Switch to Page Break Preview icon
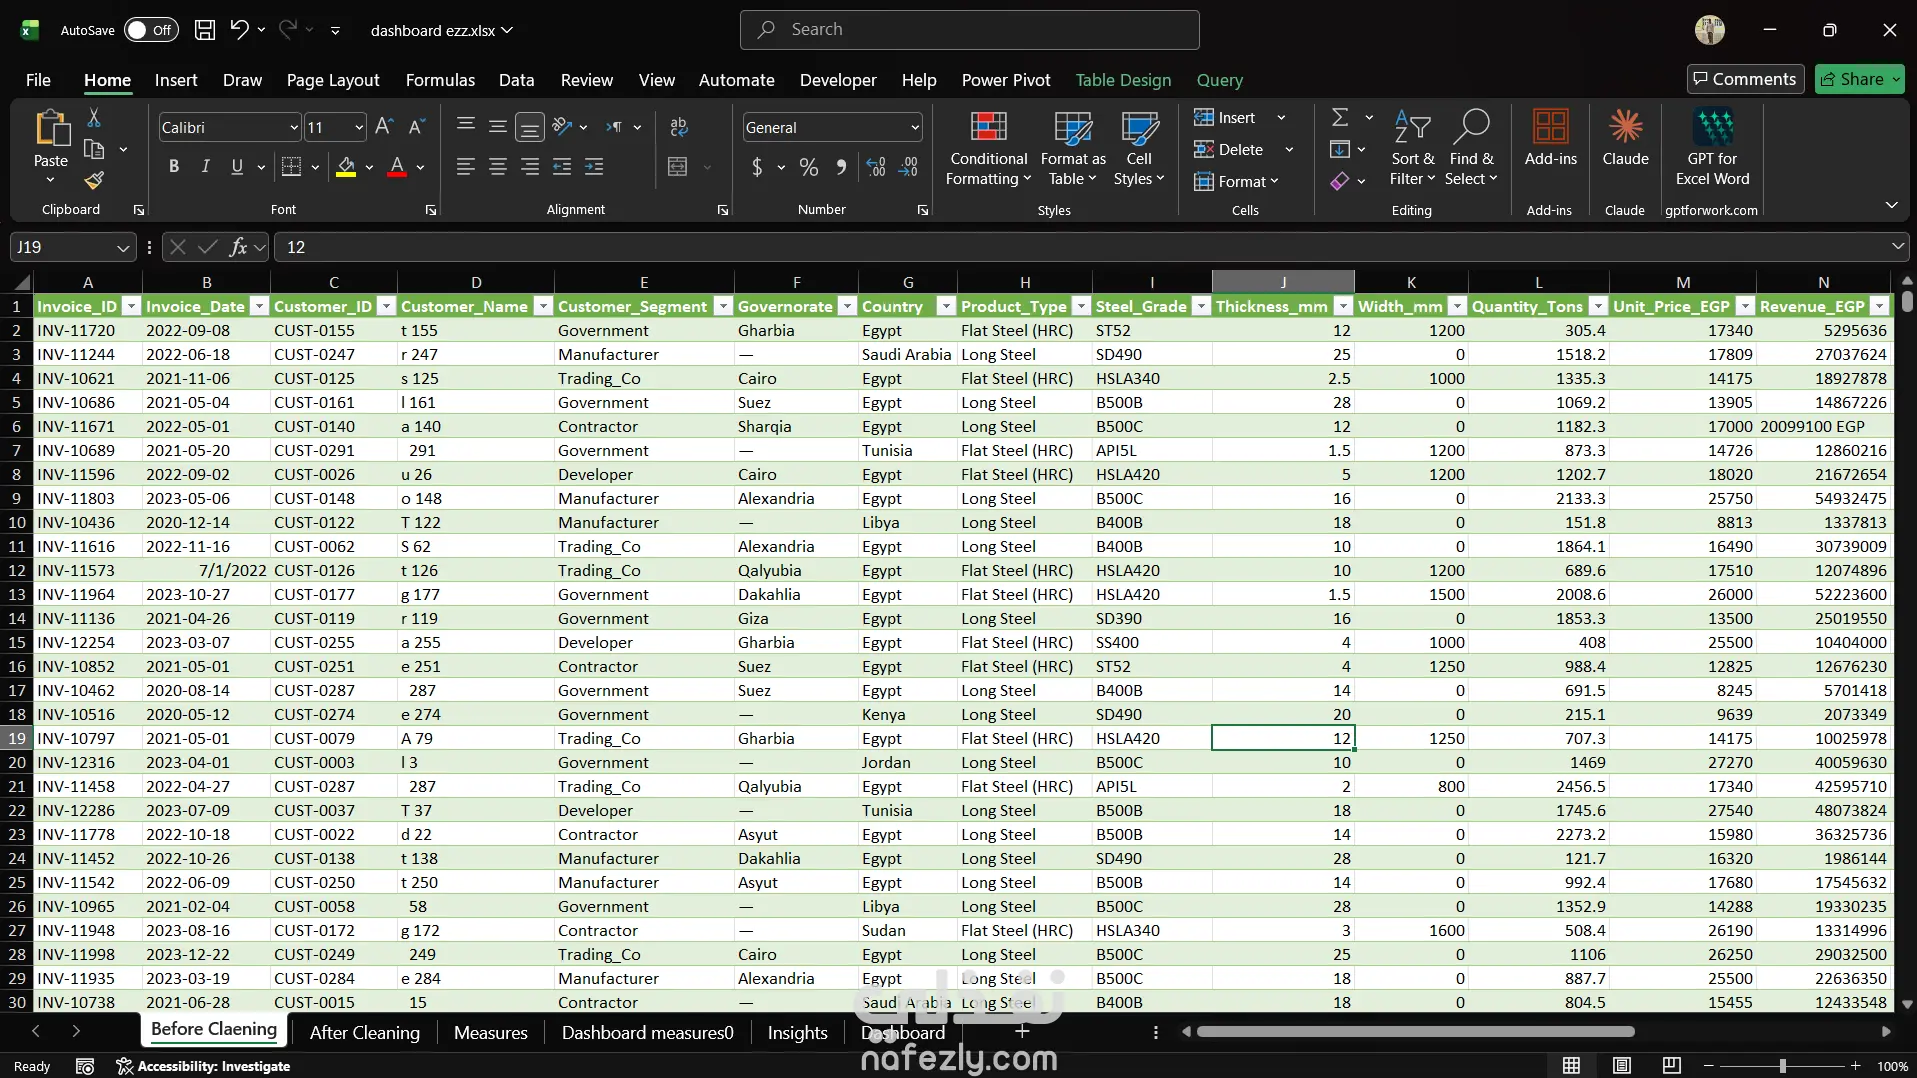Image resolution: width=1917 pixels, height=1078 pixels. 1671,1066
